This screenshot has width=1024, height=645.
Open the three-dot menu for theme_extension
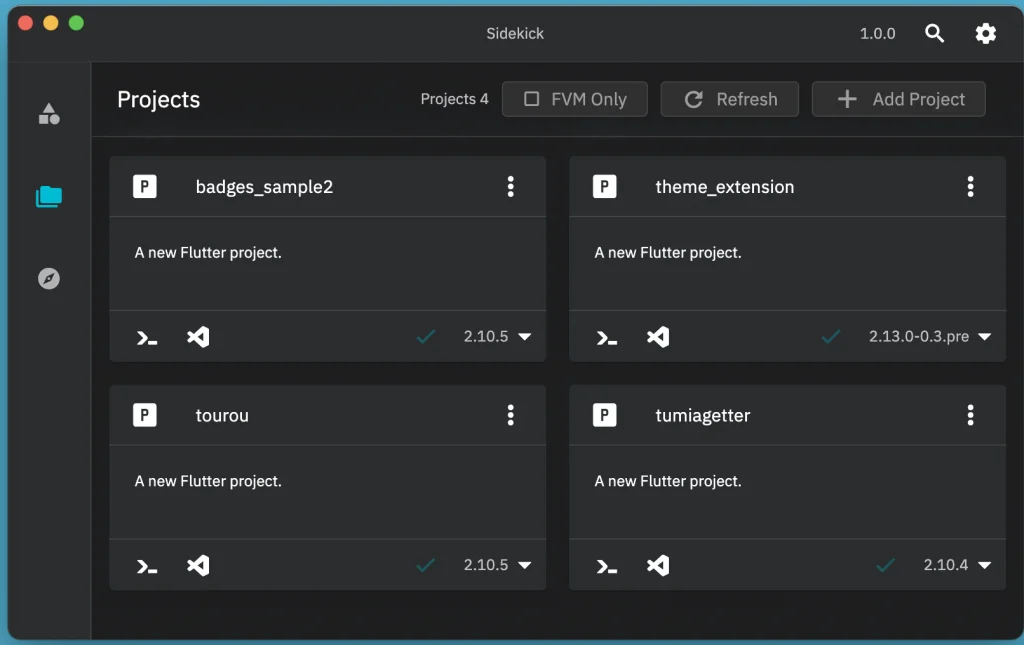970,187
